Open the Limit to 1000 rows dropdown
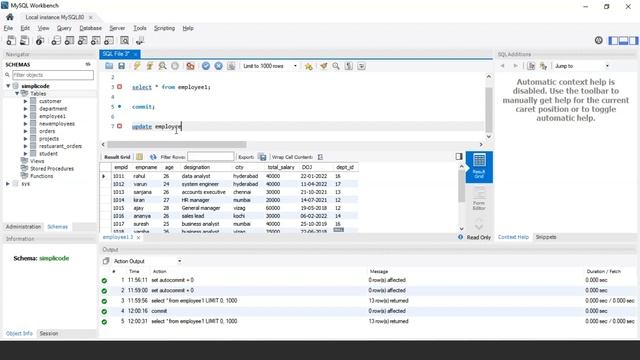This screenshot has height=360, width=640. point(270,66)
